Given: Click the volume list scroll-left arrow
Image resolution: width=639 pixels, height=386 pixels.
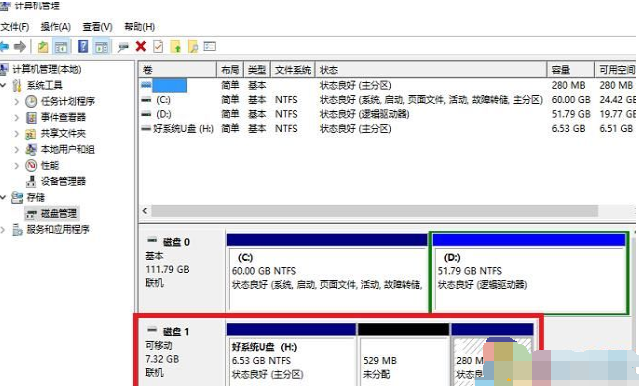Looking at the screenshot, I should point(145,211).
